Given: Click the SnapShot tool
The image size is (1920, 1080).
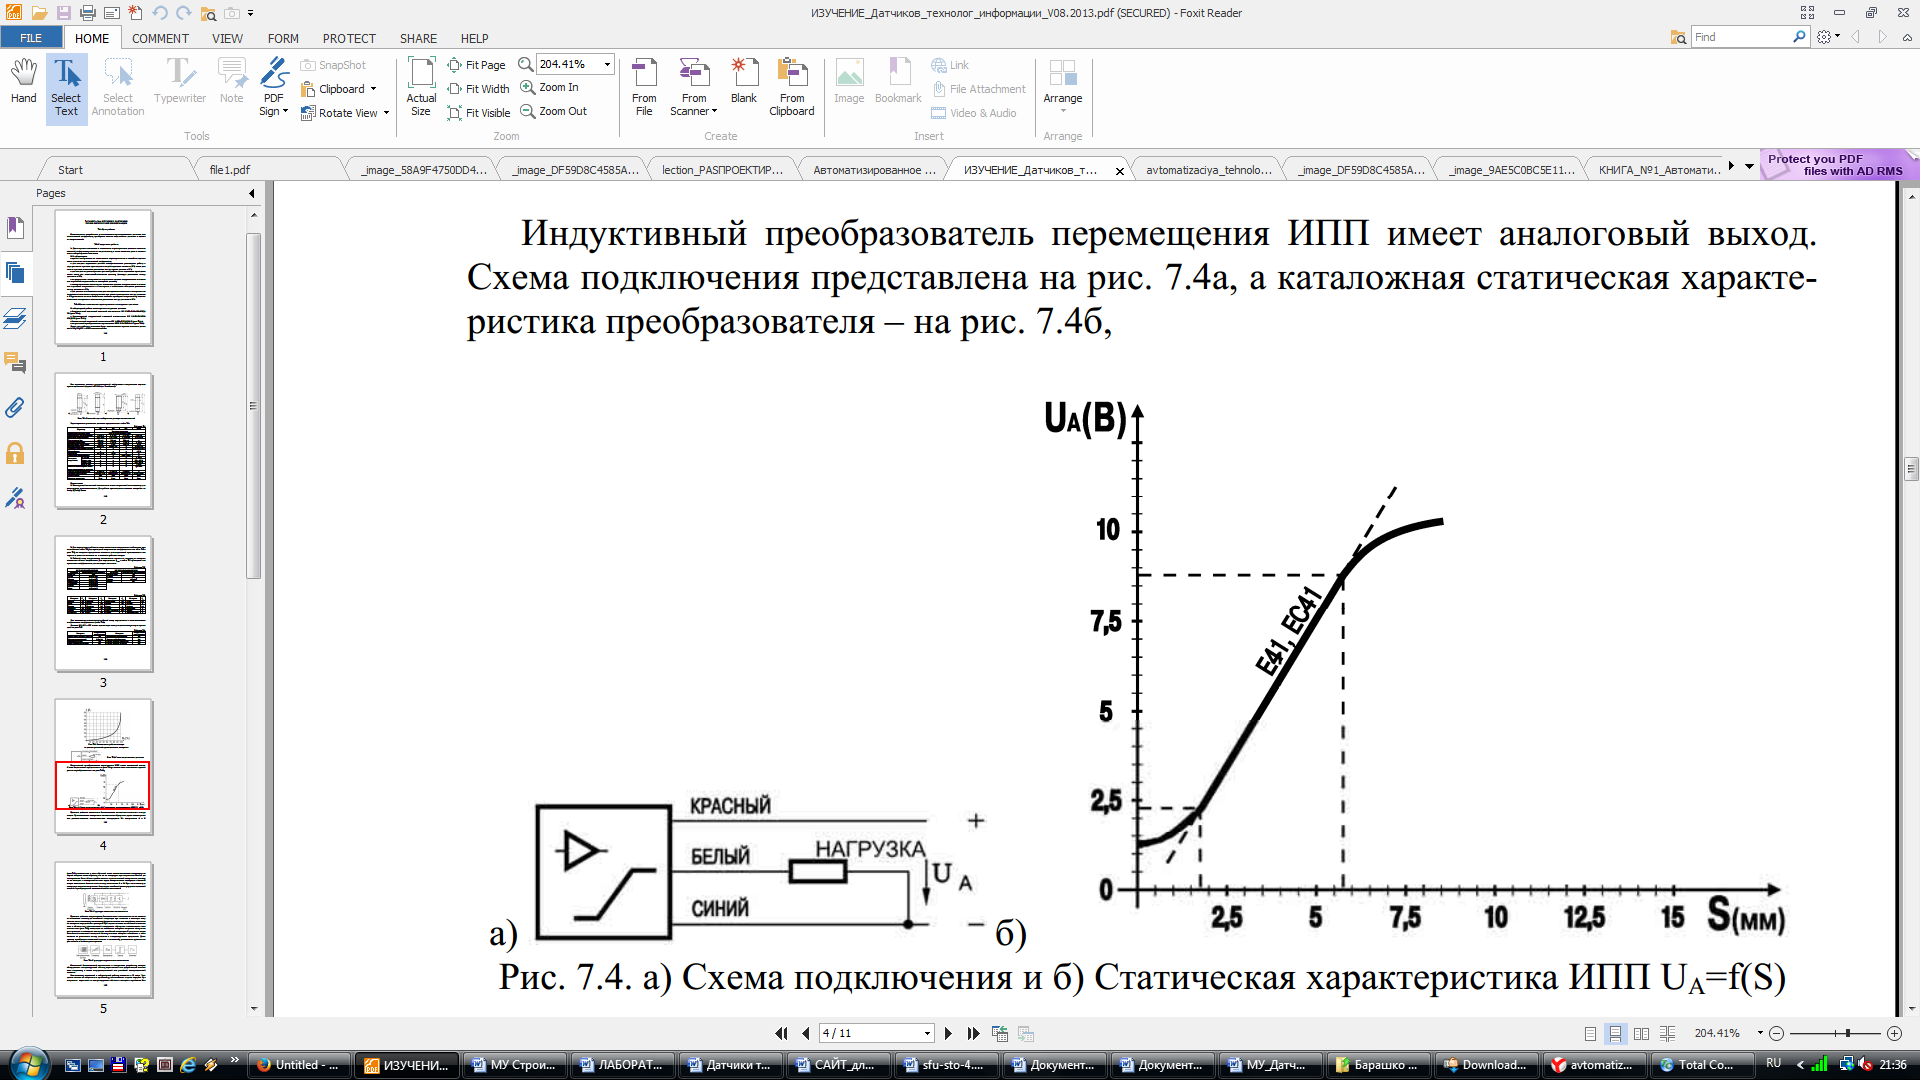Looking at the screenshot, I should click(x=334, y=65).
